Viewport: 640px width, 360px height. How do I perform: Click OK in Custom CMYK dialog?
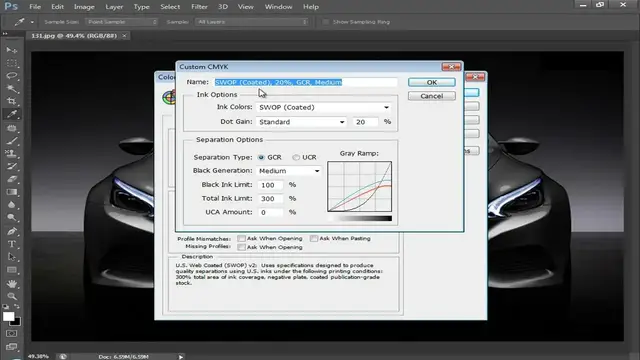pos(432,82)
